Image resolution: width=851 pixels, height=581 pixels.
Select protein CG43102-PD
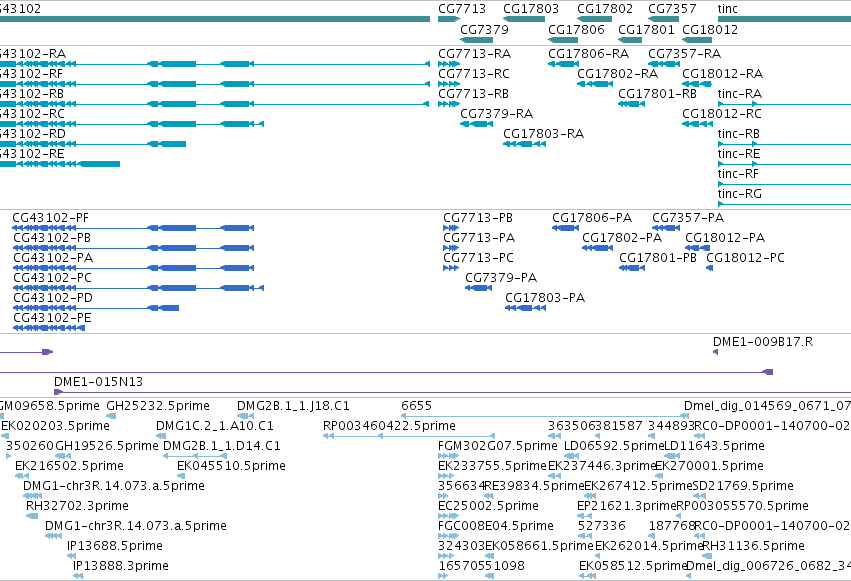[x=96, y=308]
